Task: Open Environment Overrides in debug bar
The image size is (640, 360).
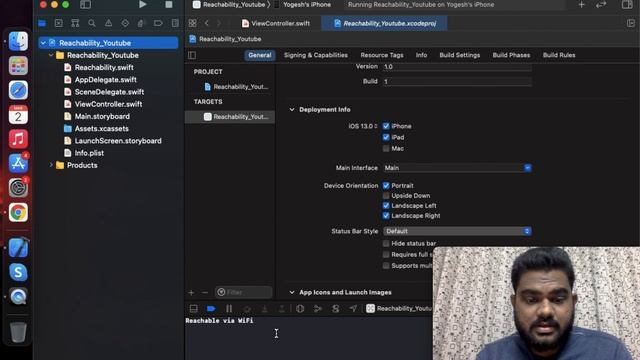Action: 336,309
